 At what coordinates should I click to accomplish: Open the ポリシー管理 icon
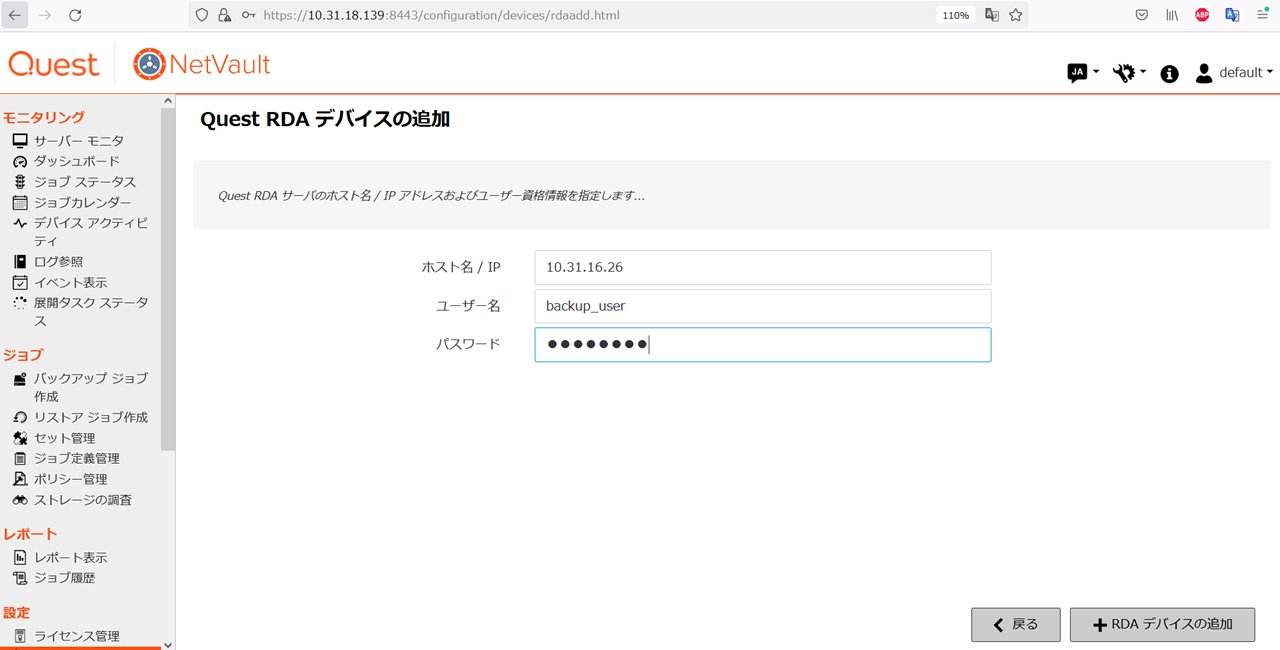point(20,479)
